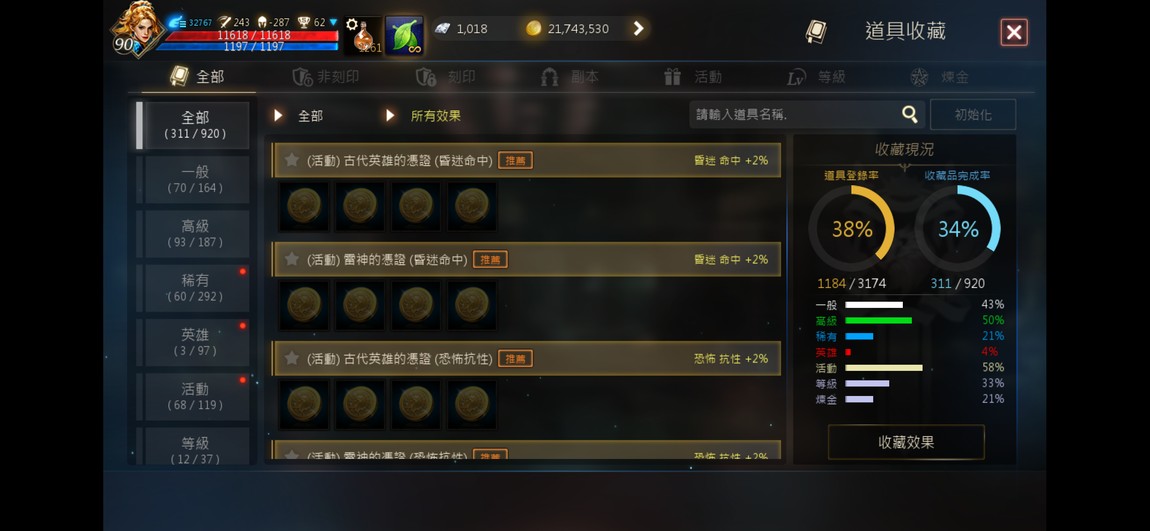Open the hero portrait at level 90
This screenshot has width=1150, height=531.
pos(136,29)
